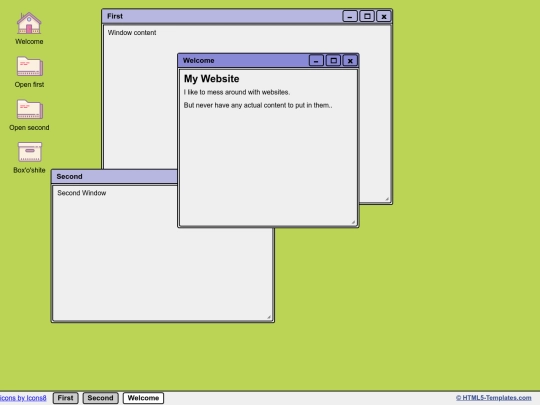Click the First window resize handle
Viewport: 540px width, 405px height.
(x=387, y=199)
